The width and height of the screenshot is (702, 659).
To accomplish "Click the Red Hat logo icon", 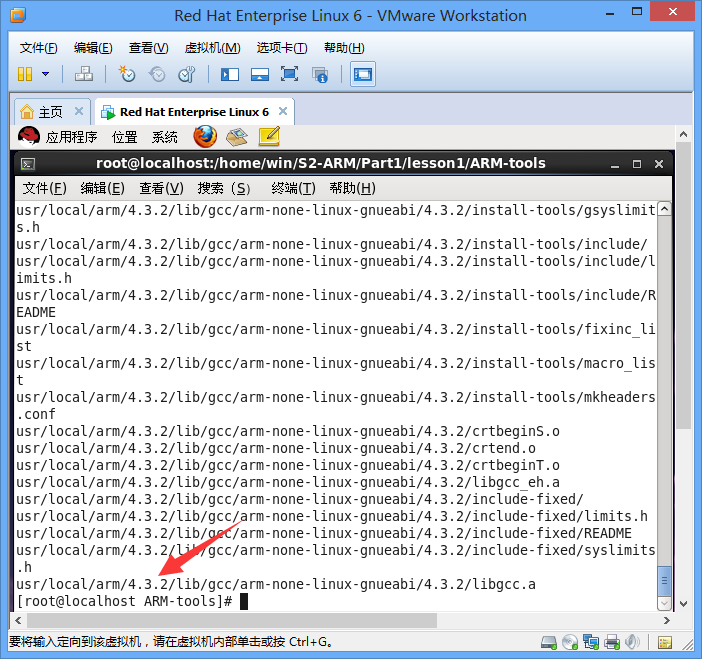I will tap(29, 136).
